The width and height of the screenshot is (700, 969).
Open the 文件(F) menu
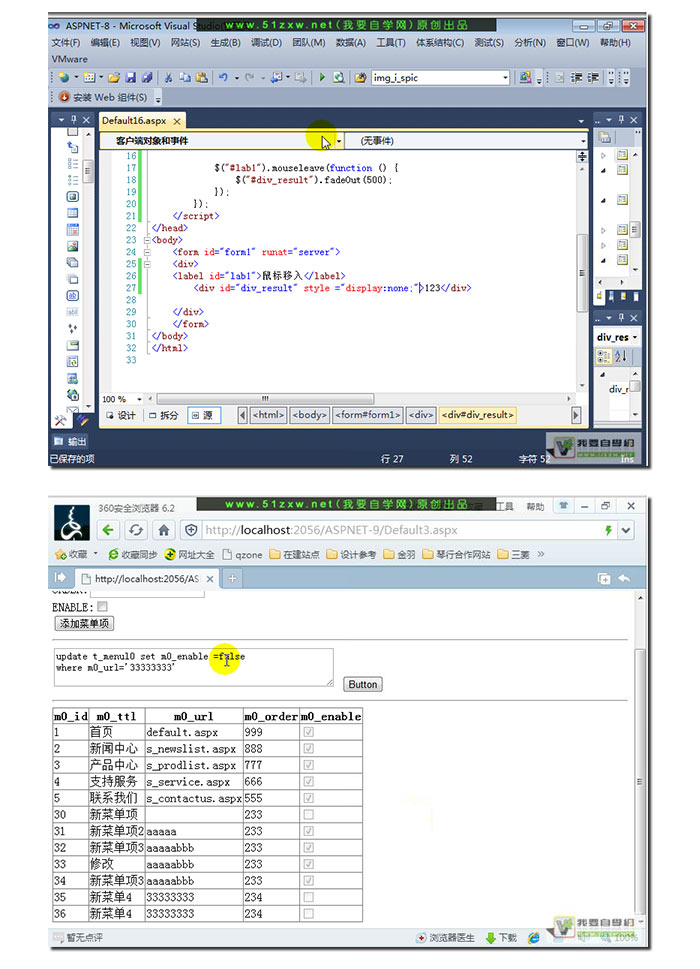pyautogui.click(x=65, y=43)
